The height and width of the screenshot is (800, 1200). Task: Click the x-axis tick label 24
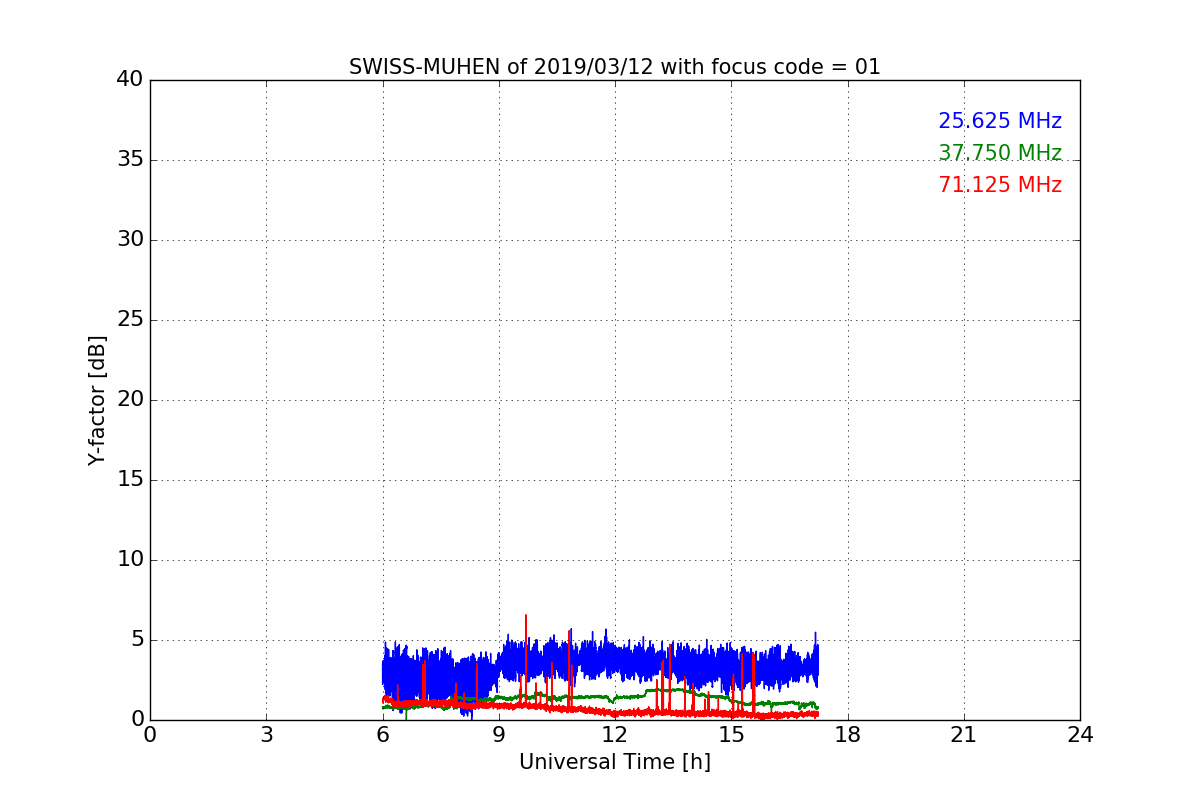(x=1079, y=735)
